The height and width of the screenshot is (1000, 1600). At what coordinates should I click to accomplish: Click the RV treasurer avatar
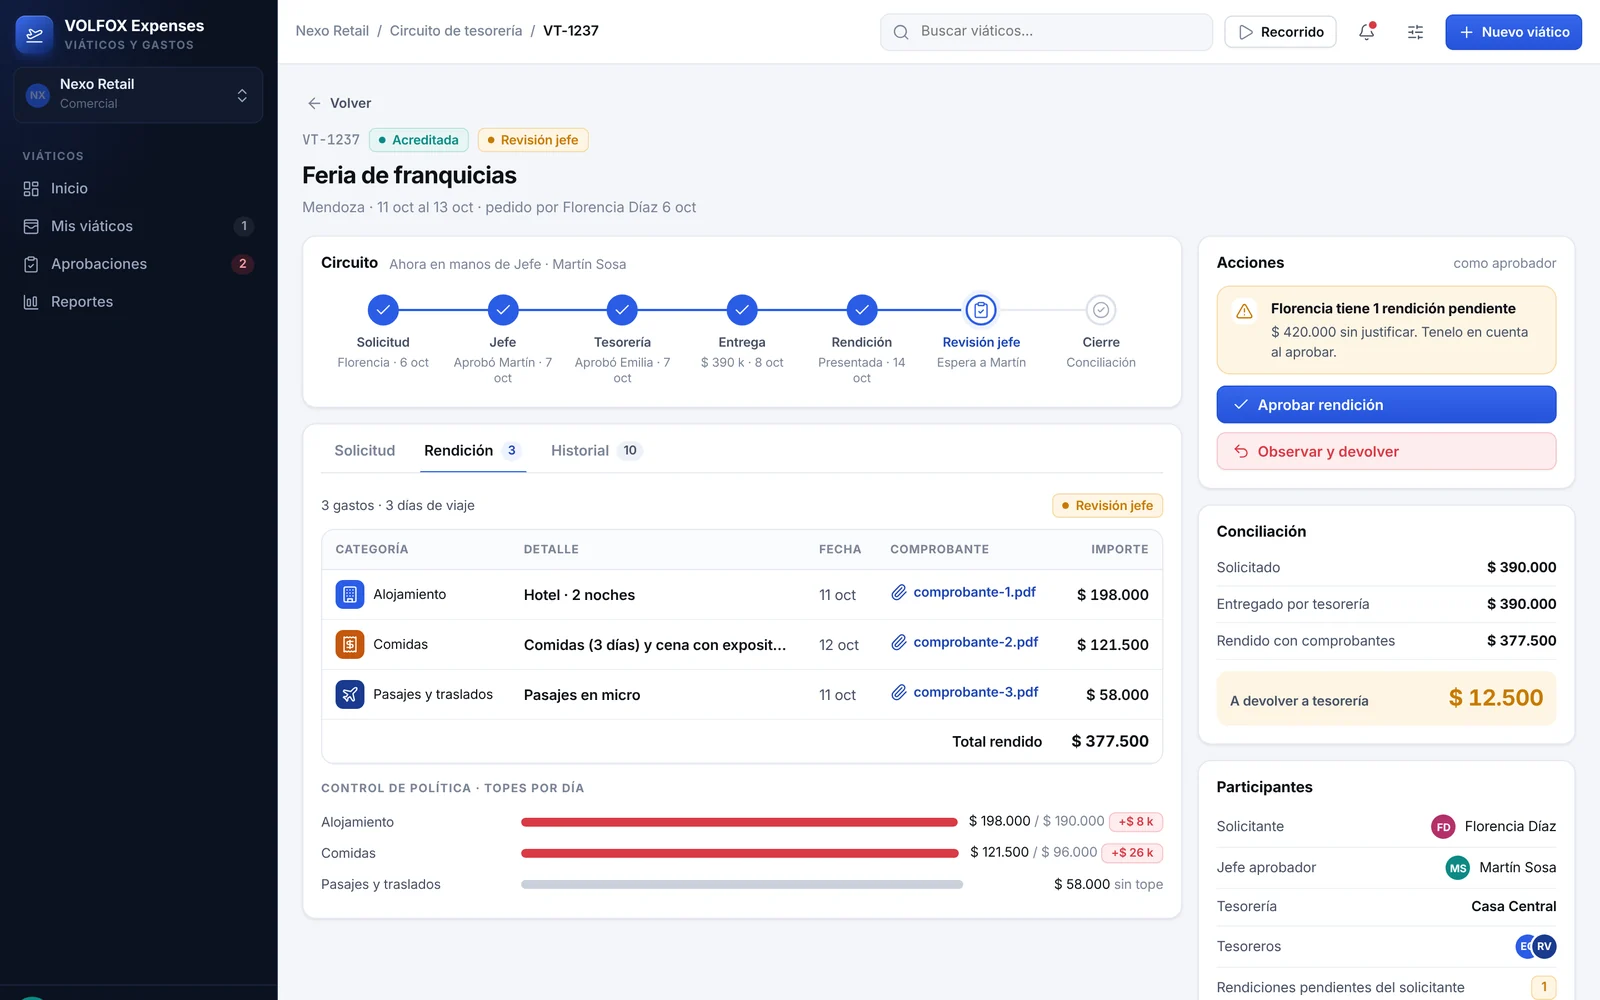click(1544, 946)
